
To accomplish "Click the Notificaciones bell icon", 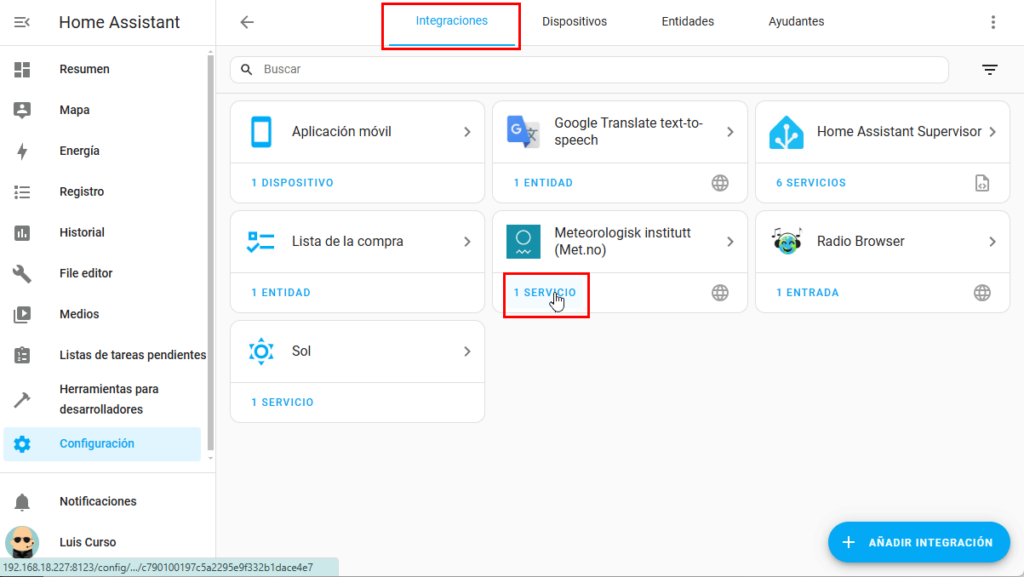I will pos(22,502).
